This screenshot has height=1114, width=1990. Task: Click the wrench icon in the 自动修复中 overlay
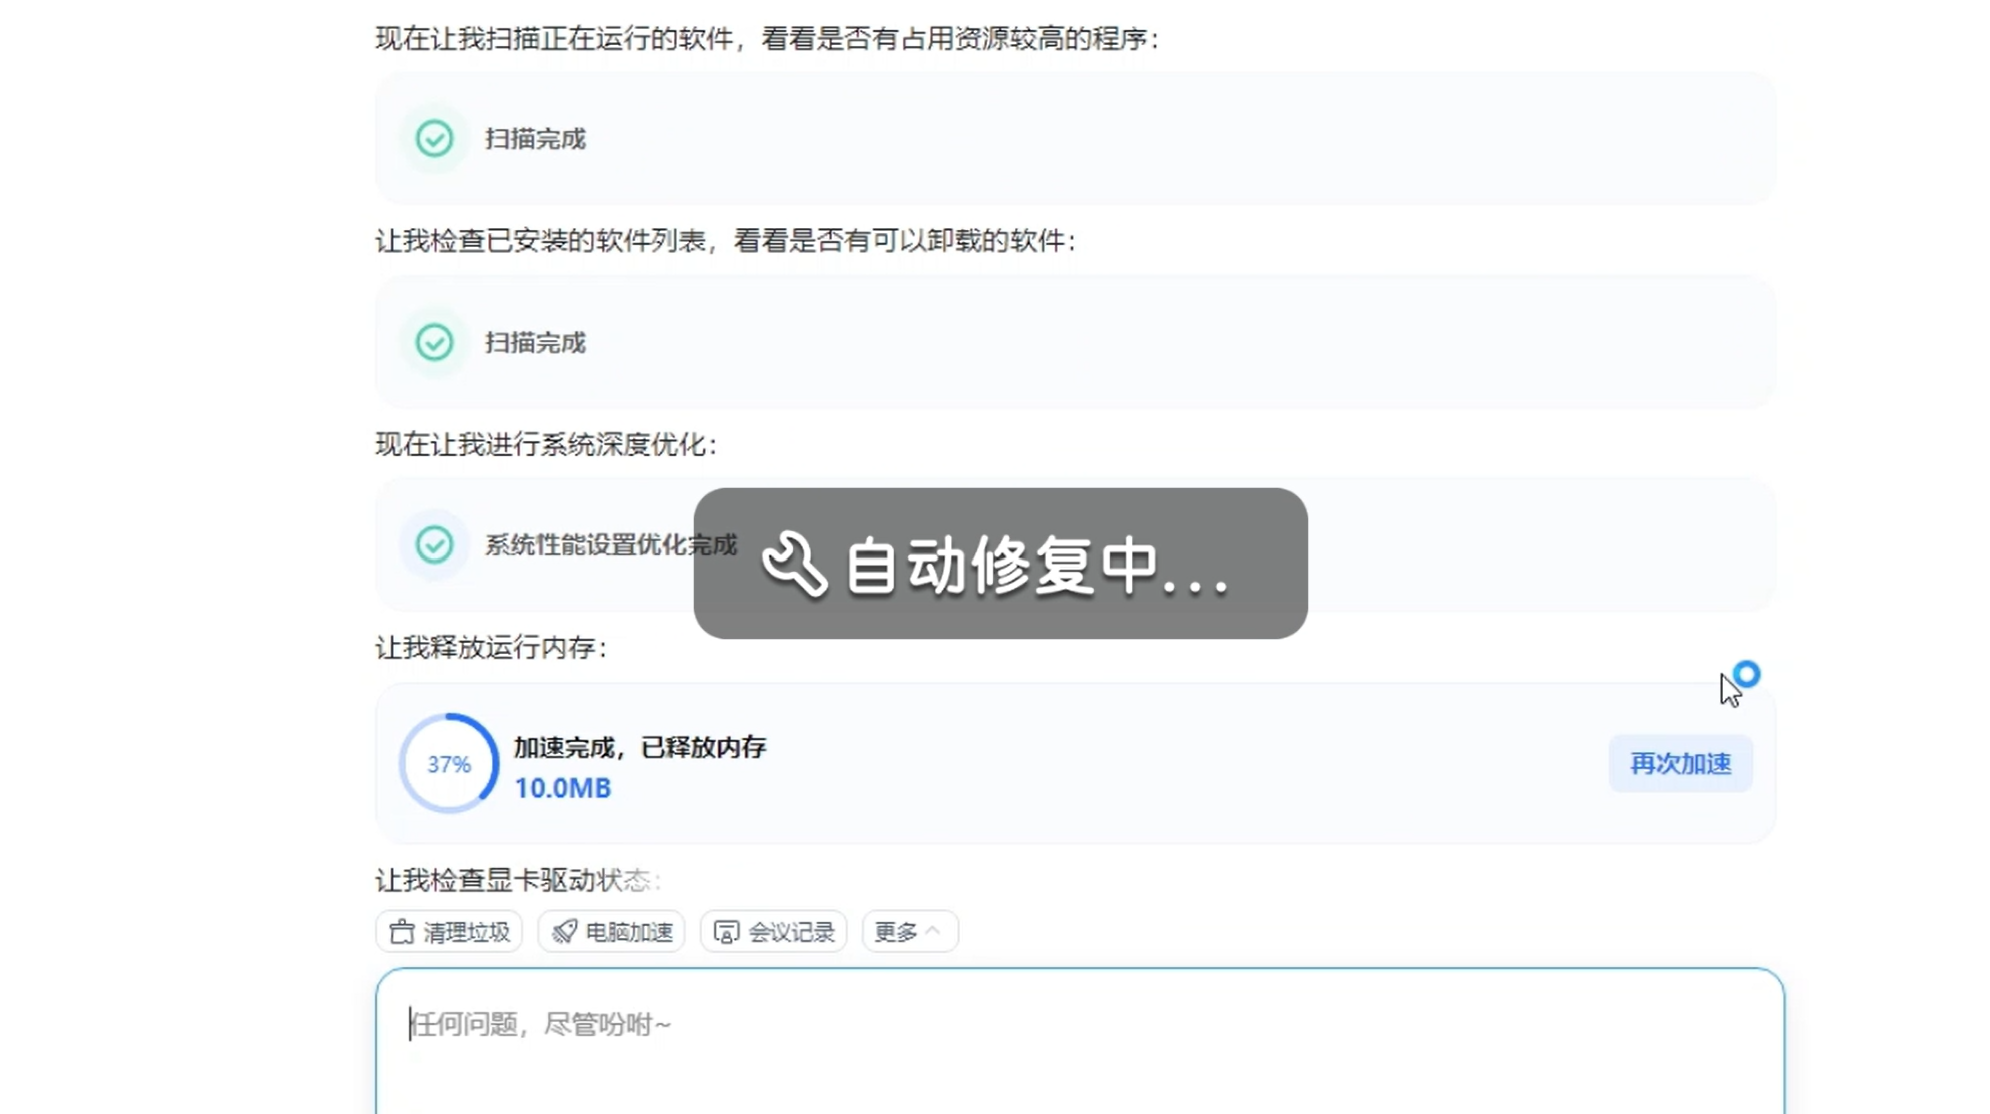(x=794, y=564)
